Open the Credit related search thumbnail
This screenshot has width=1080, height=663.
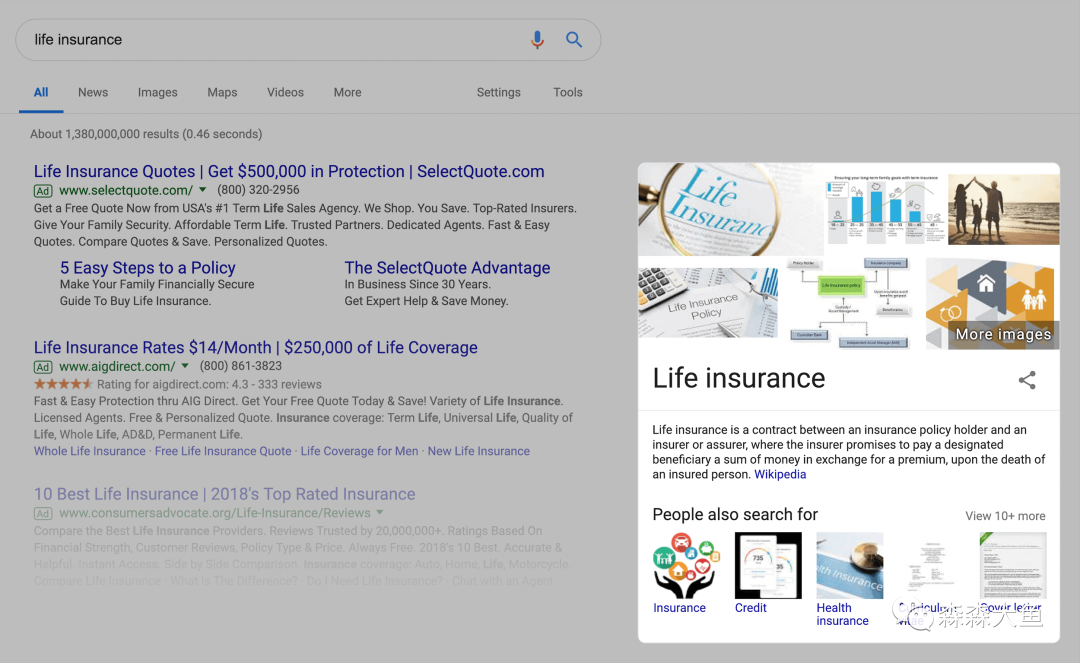768,565
